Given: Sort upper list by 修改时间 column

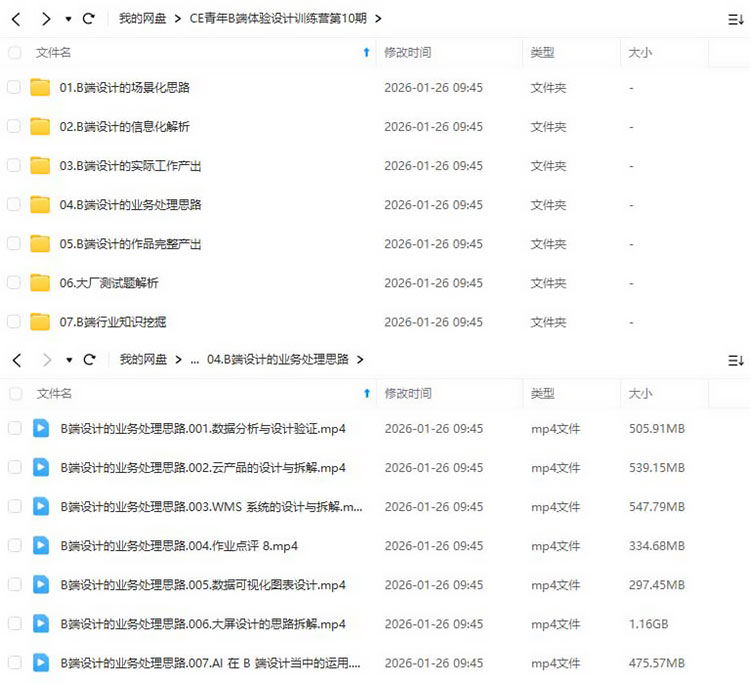Looking at the screenshot, I should [x=408, y=52].
